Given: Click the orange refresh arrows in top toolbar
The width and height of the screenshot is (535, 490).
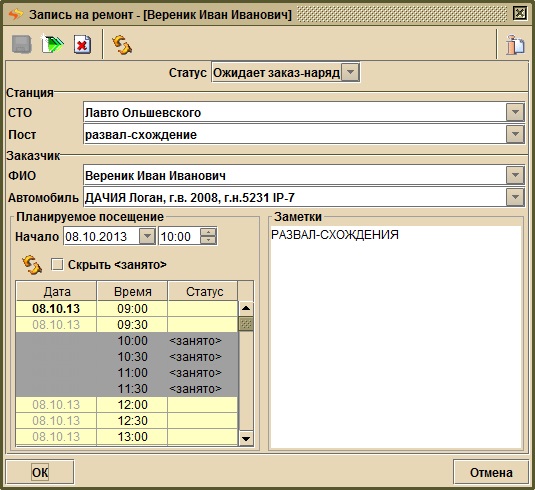Looking at the screenshot, I should 122,45.
